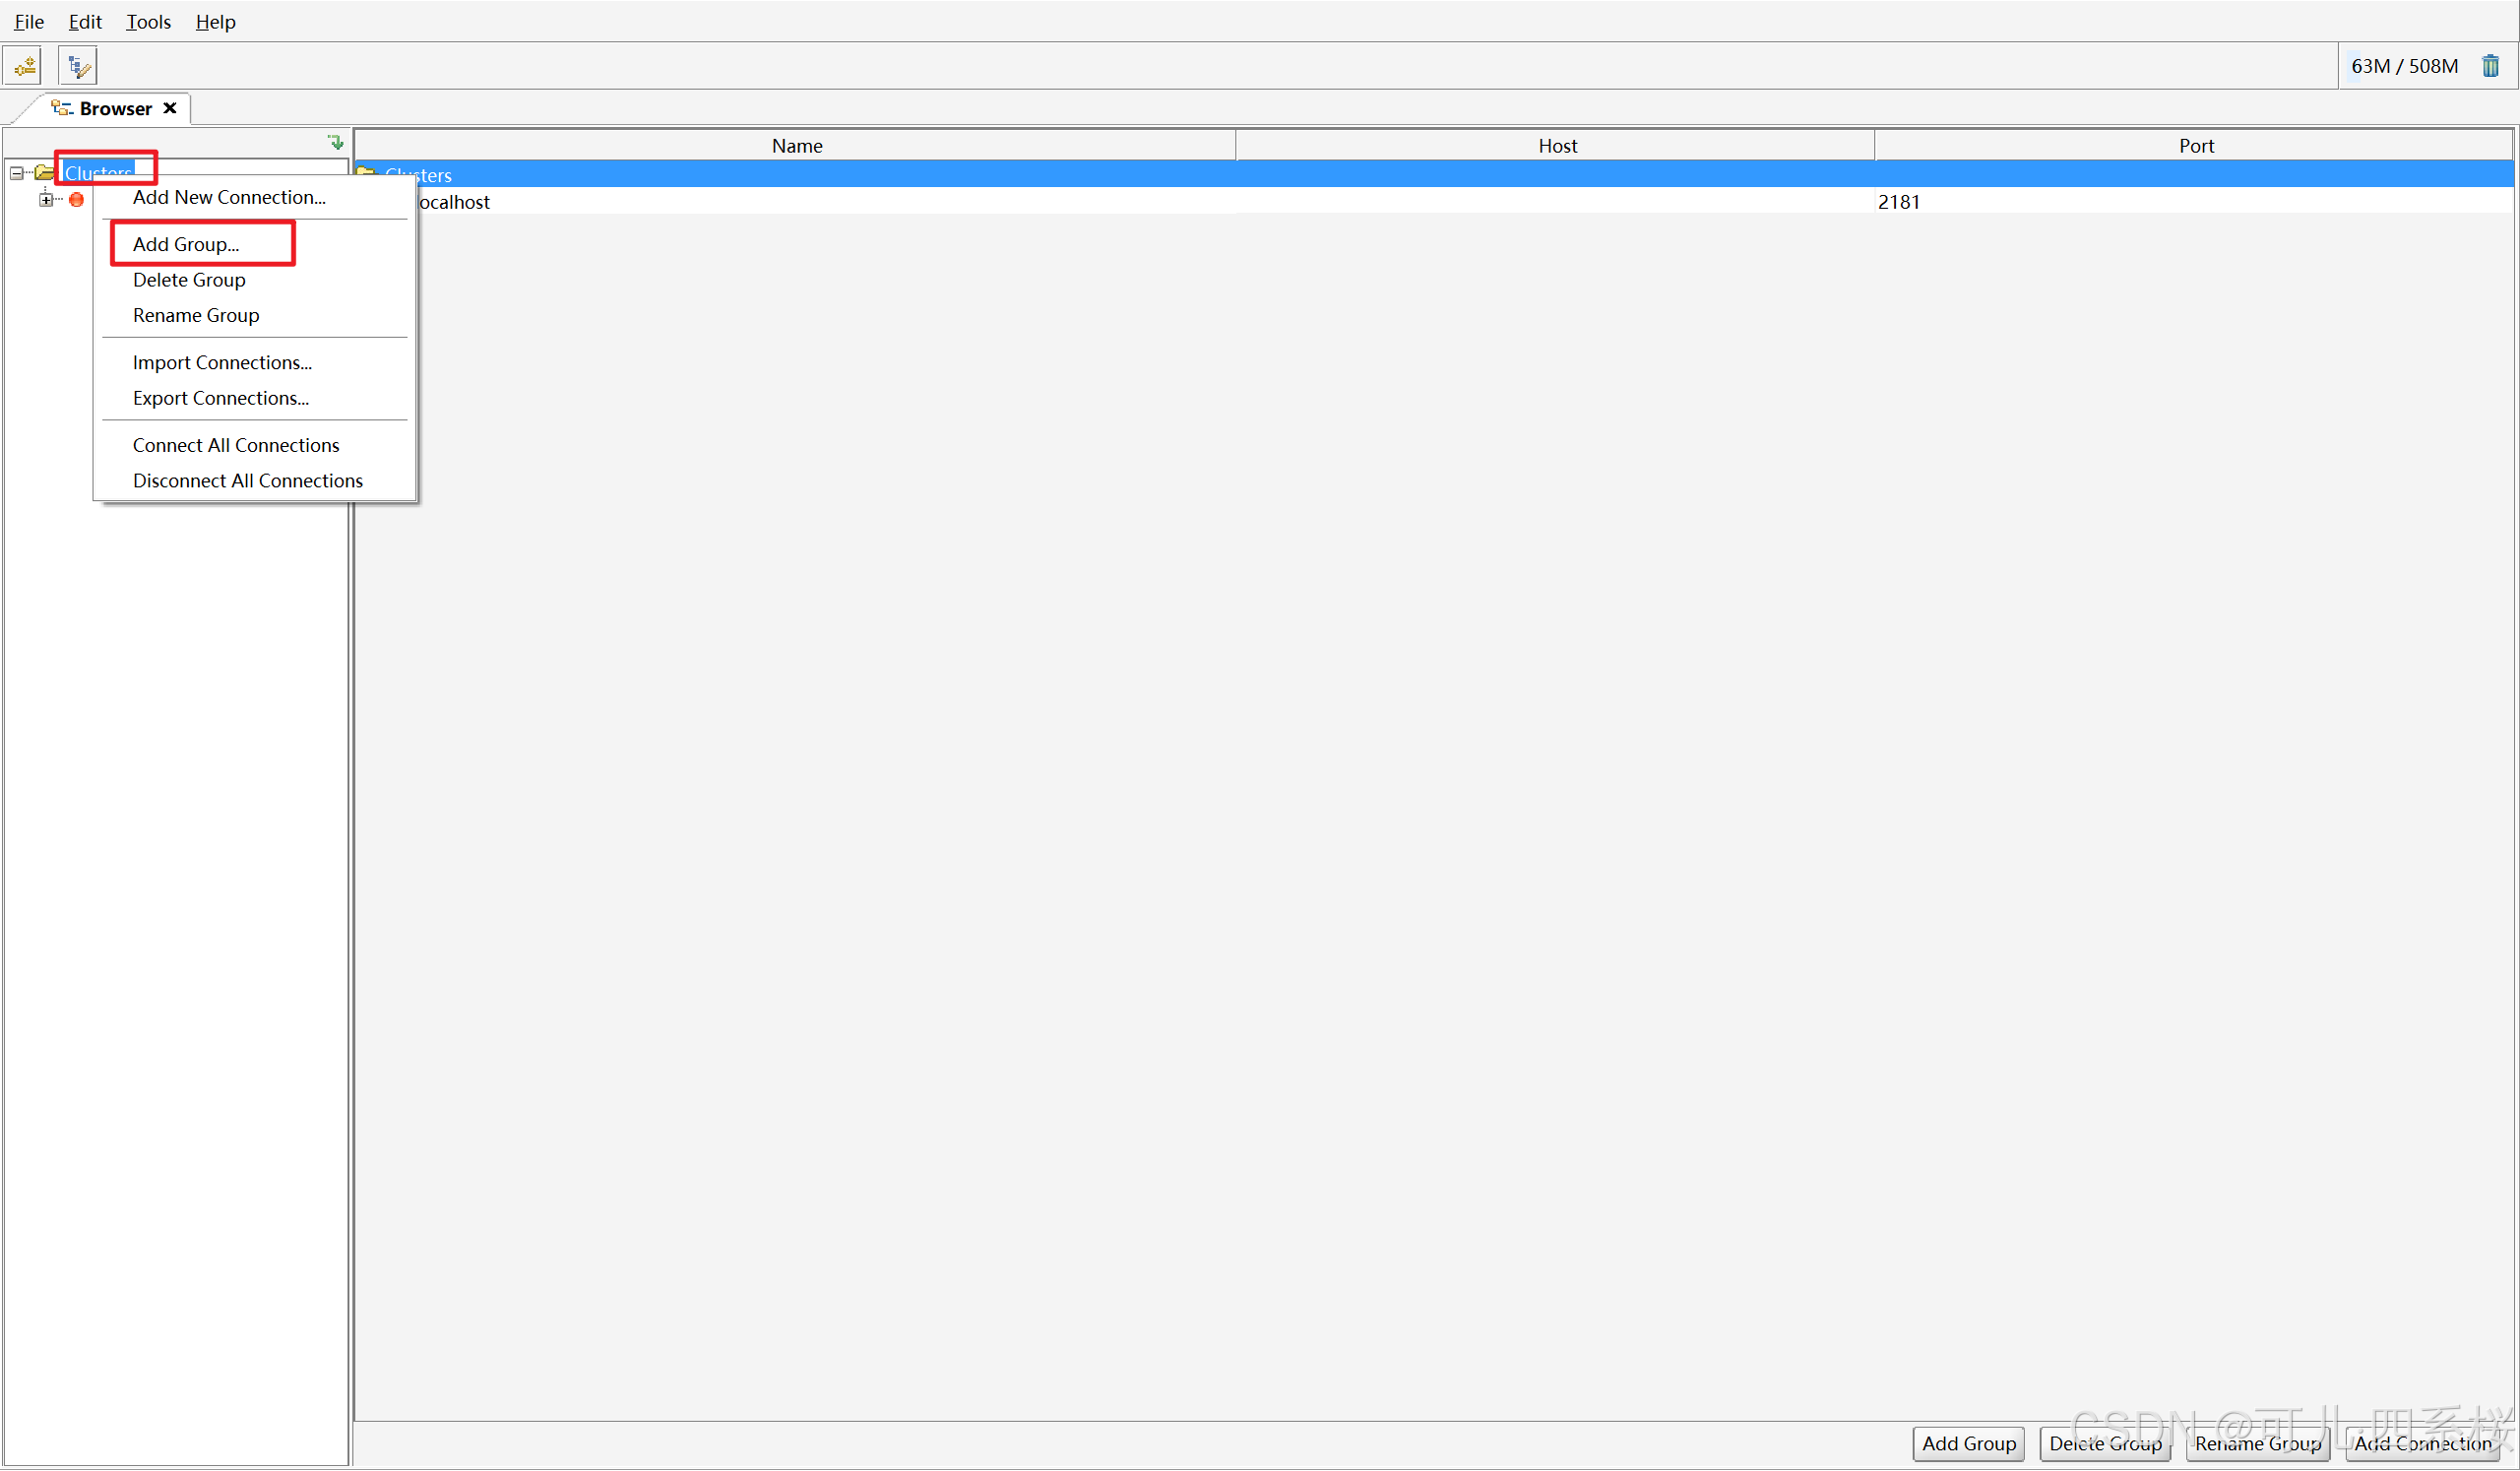Screen dimensions: 2520x1471
Task: Collapse the Clusters tree node
Action: click(16, 173)
